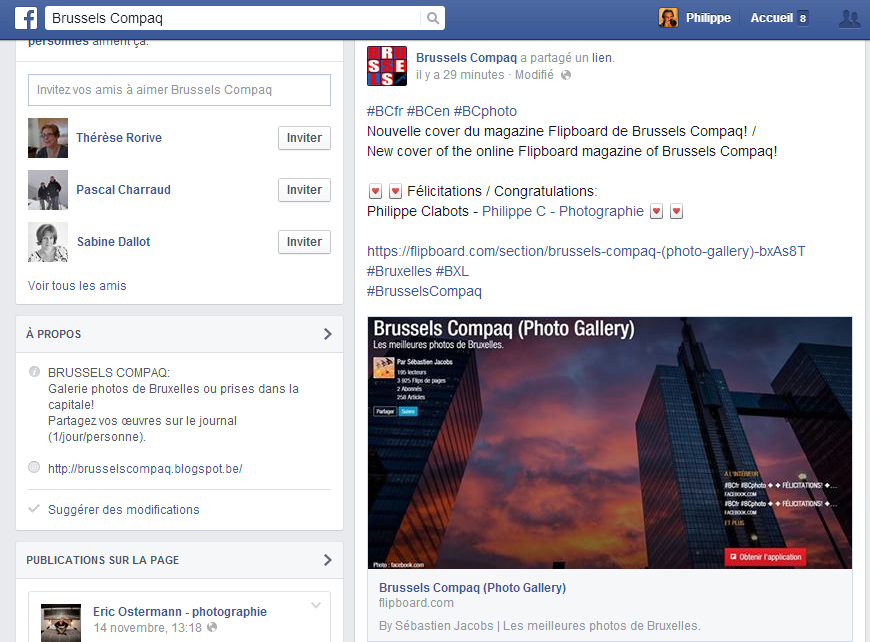Image resolution: width=870 pixels, height=642 pixels.
Task: Click the Flipboard gallery preview image
Action: [x=609, y=443]
